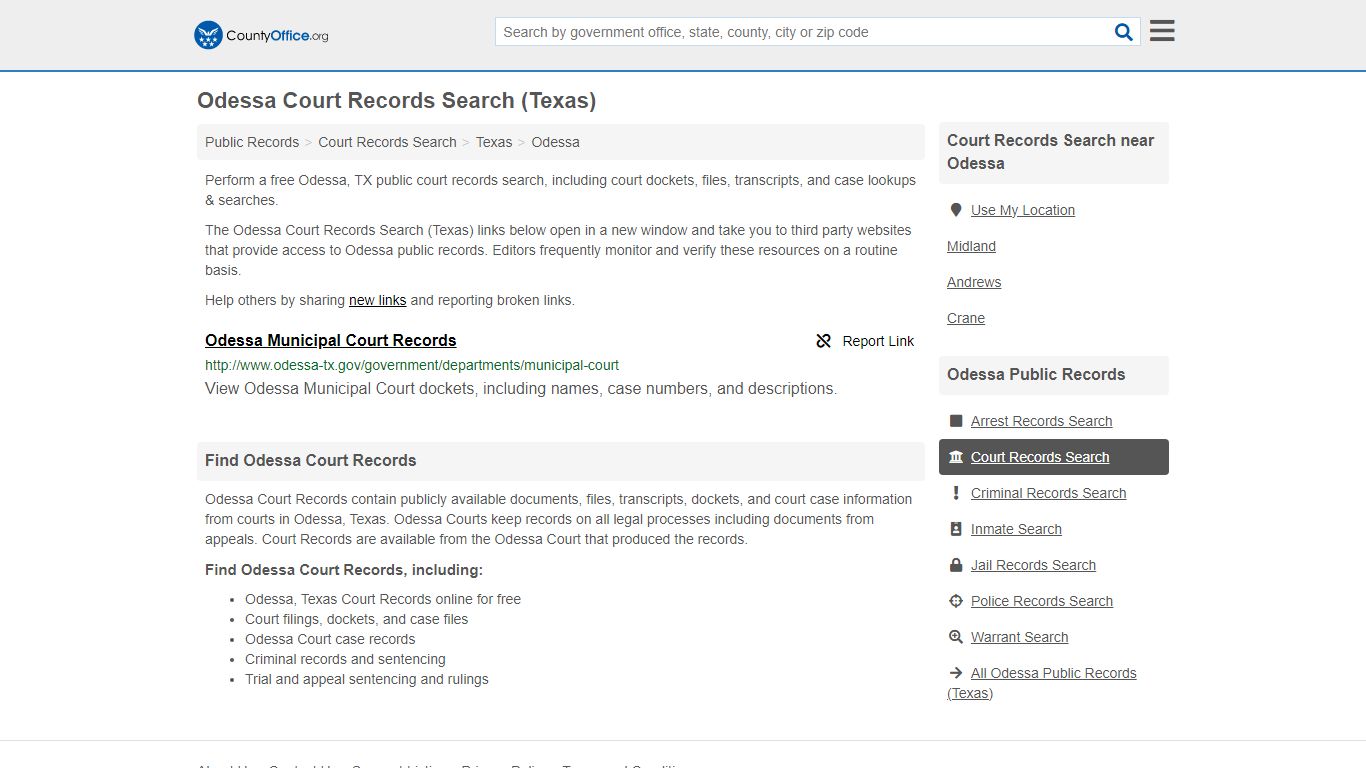Click Use My Location link

coord(1023,210)
